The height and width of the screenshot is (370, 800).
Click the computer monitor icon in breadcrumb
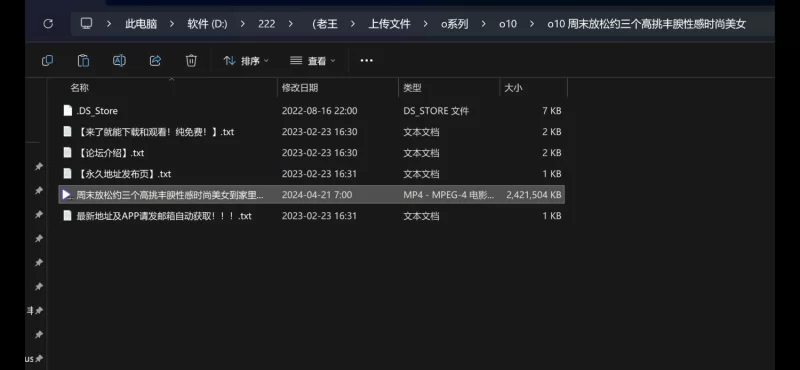click(86, 23)
